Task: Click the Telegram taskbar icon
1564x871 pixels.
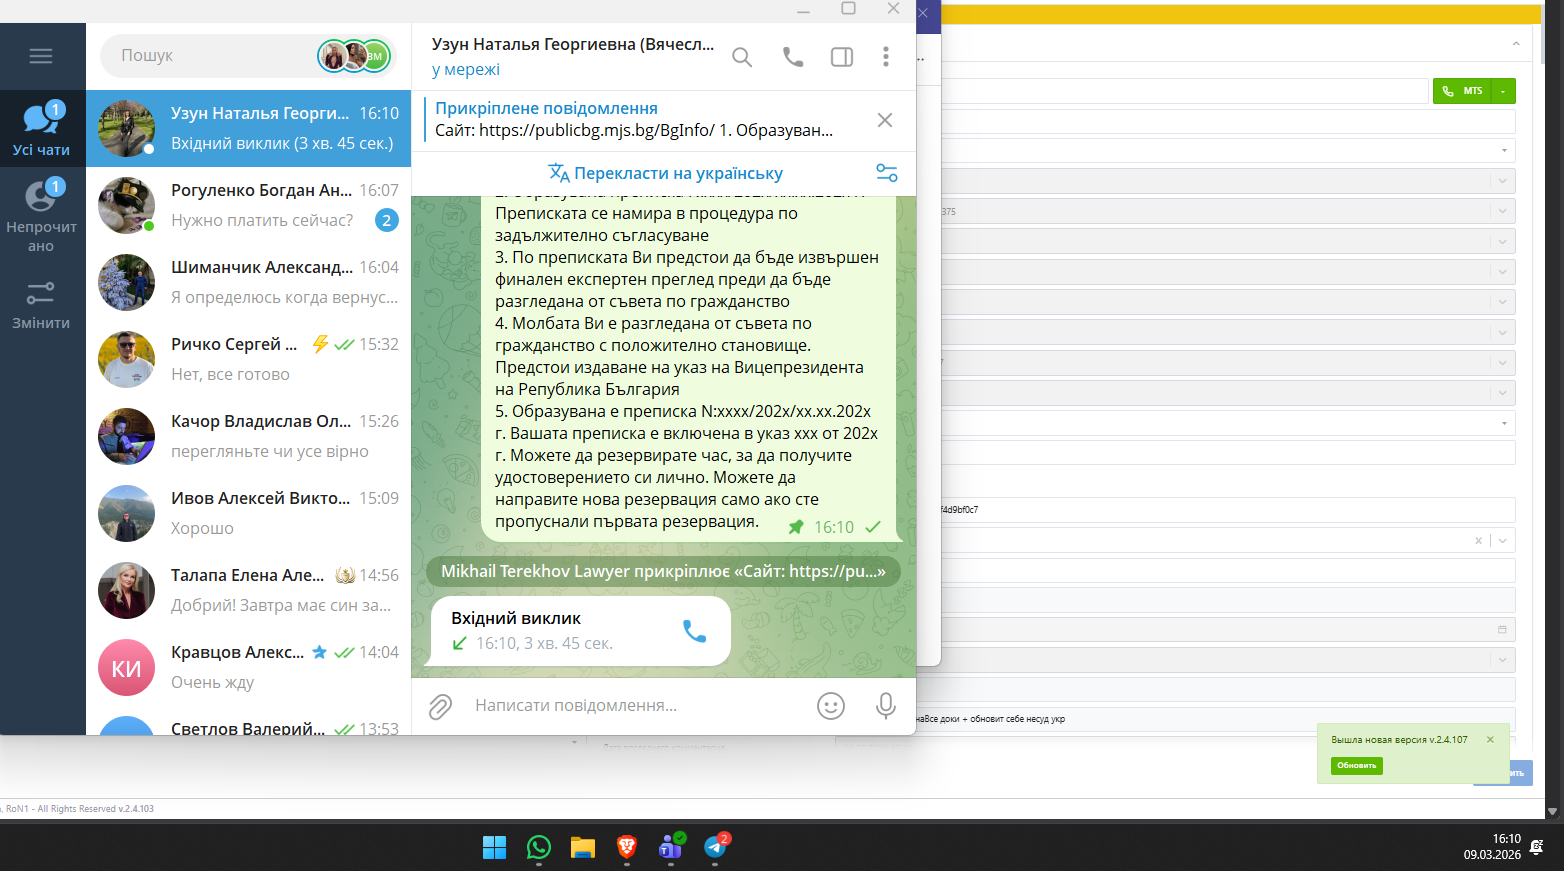Action: pos(716,847)
